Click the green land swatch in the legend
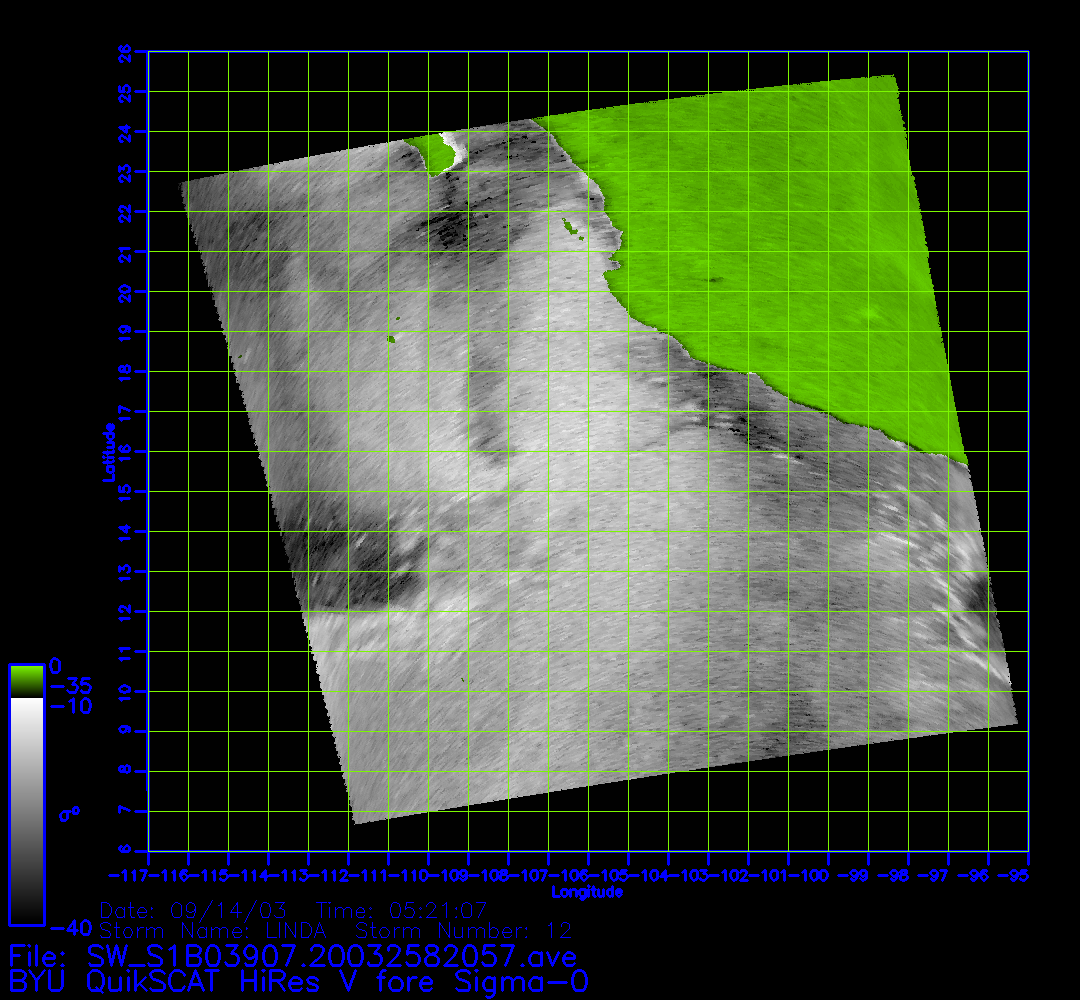The height and width of the screenshot is (1000, 1080). pos(26,682)
